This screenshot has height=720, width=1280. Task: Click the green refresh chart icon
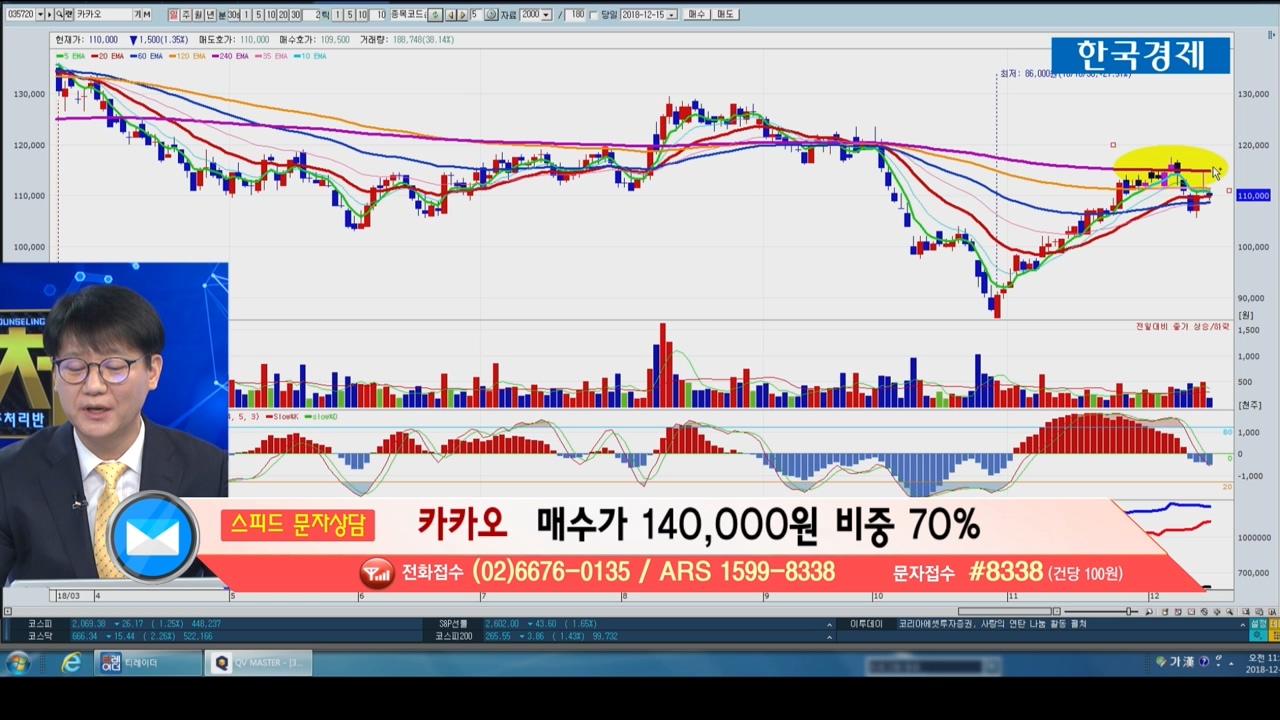point(435,15)
